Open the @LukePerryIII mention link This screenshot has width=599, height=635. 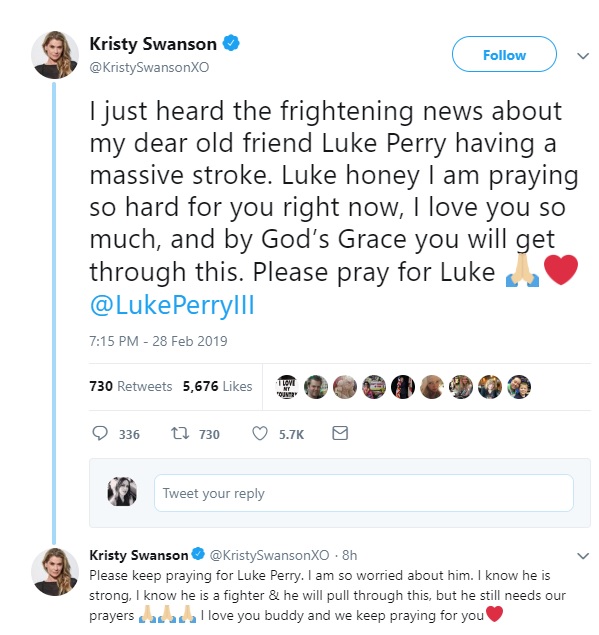point(172,305)
